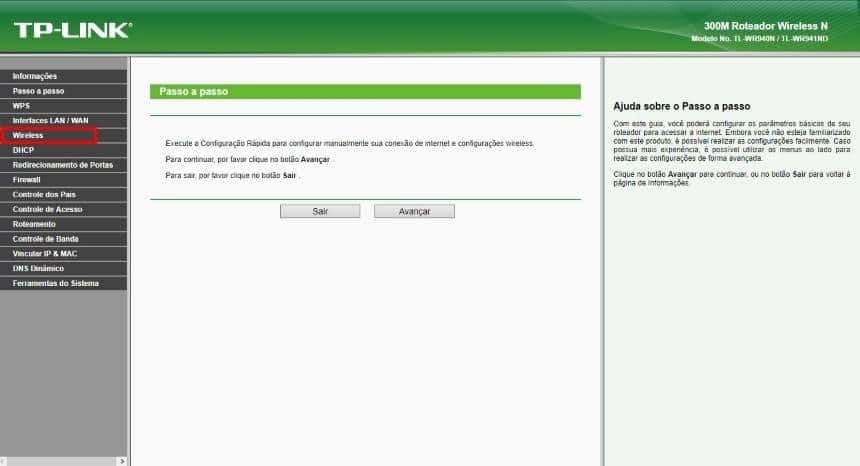Click the Avançar button
Image resolution: width=860 pixels, height=466 pixels.
point(414,211)
